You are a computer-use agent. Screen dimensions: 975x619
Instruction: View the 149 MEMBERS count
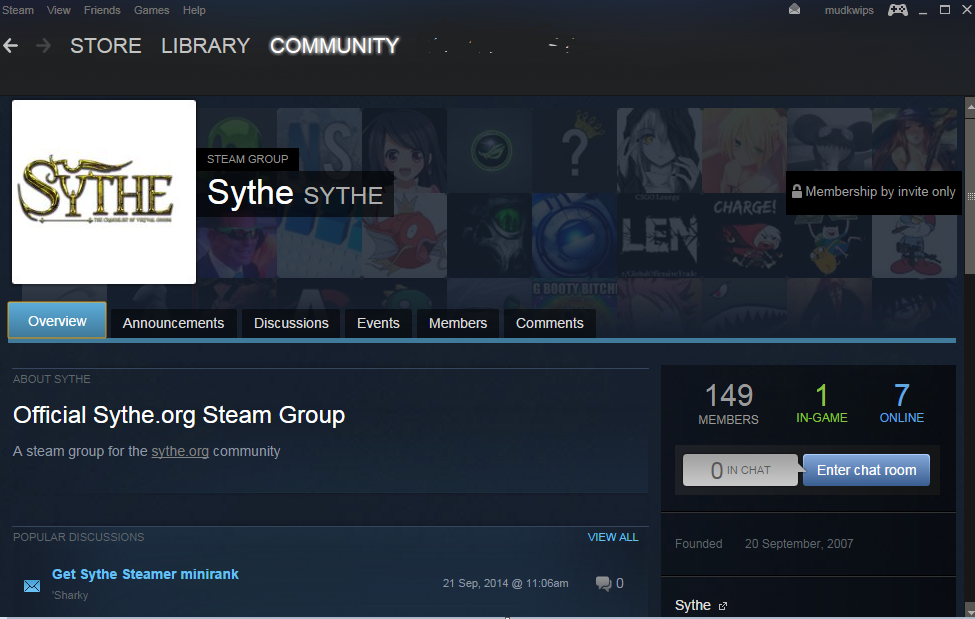[x=728, y=404]
